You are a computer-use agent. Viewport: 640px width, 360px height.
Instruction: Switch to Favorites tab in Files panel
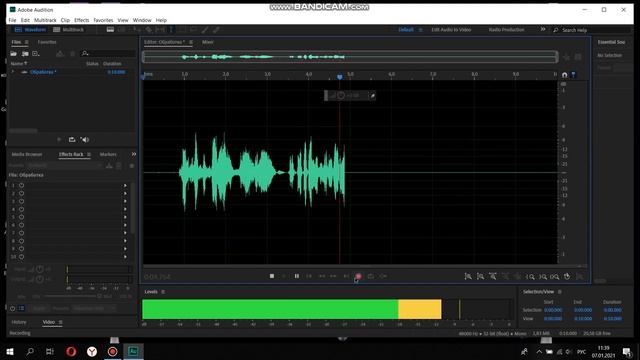[x=47, y=42]
